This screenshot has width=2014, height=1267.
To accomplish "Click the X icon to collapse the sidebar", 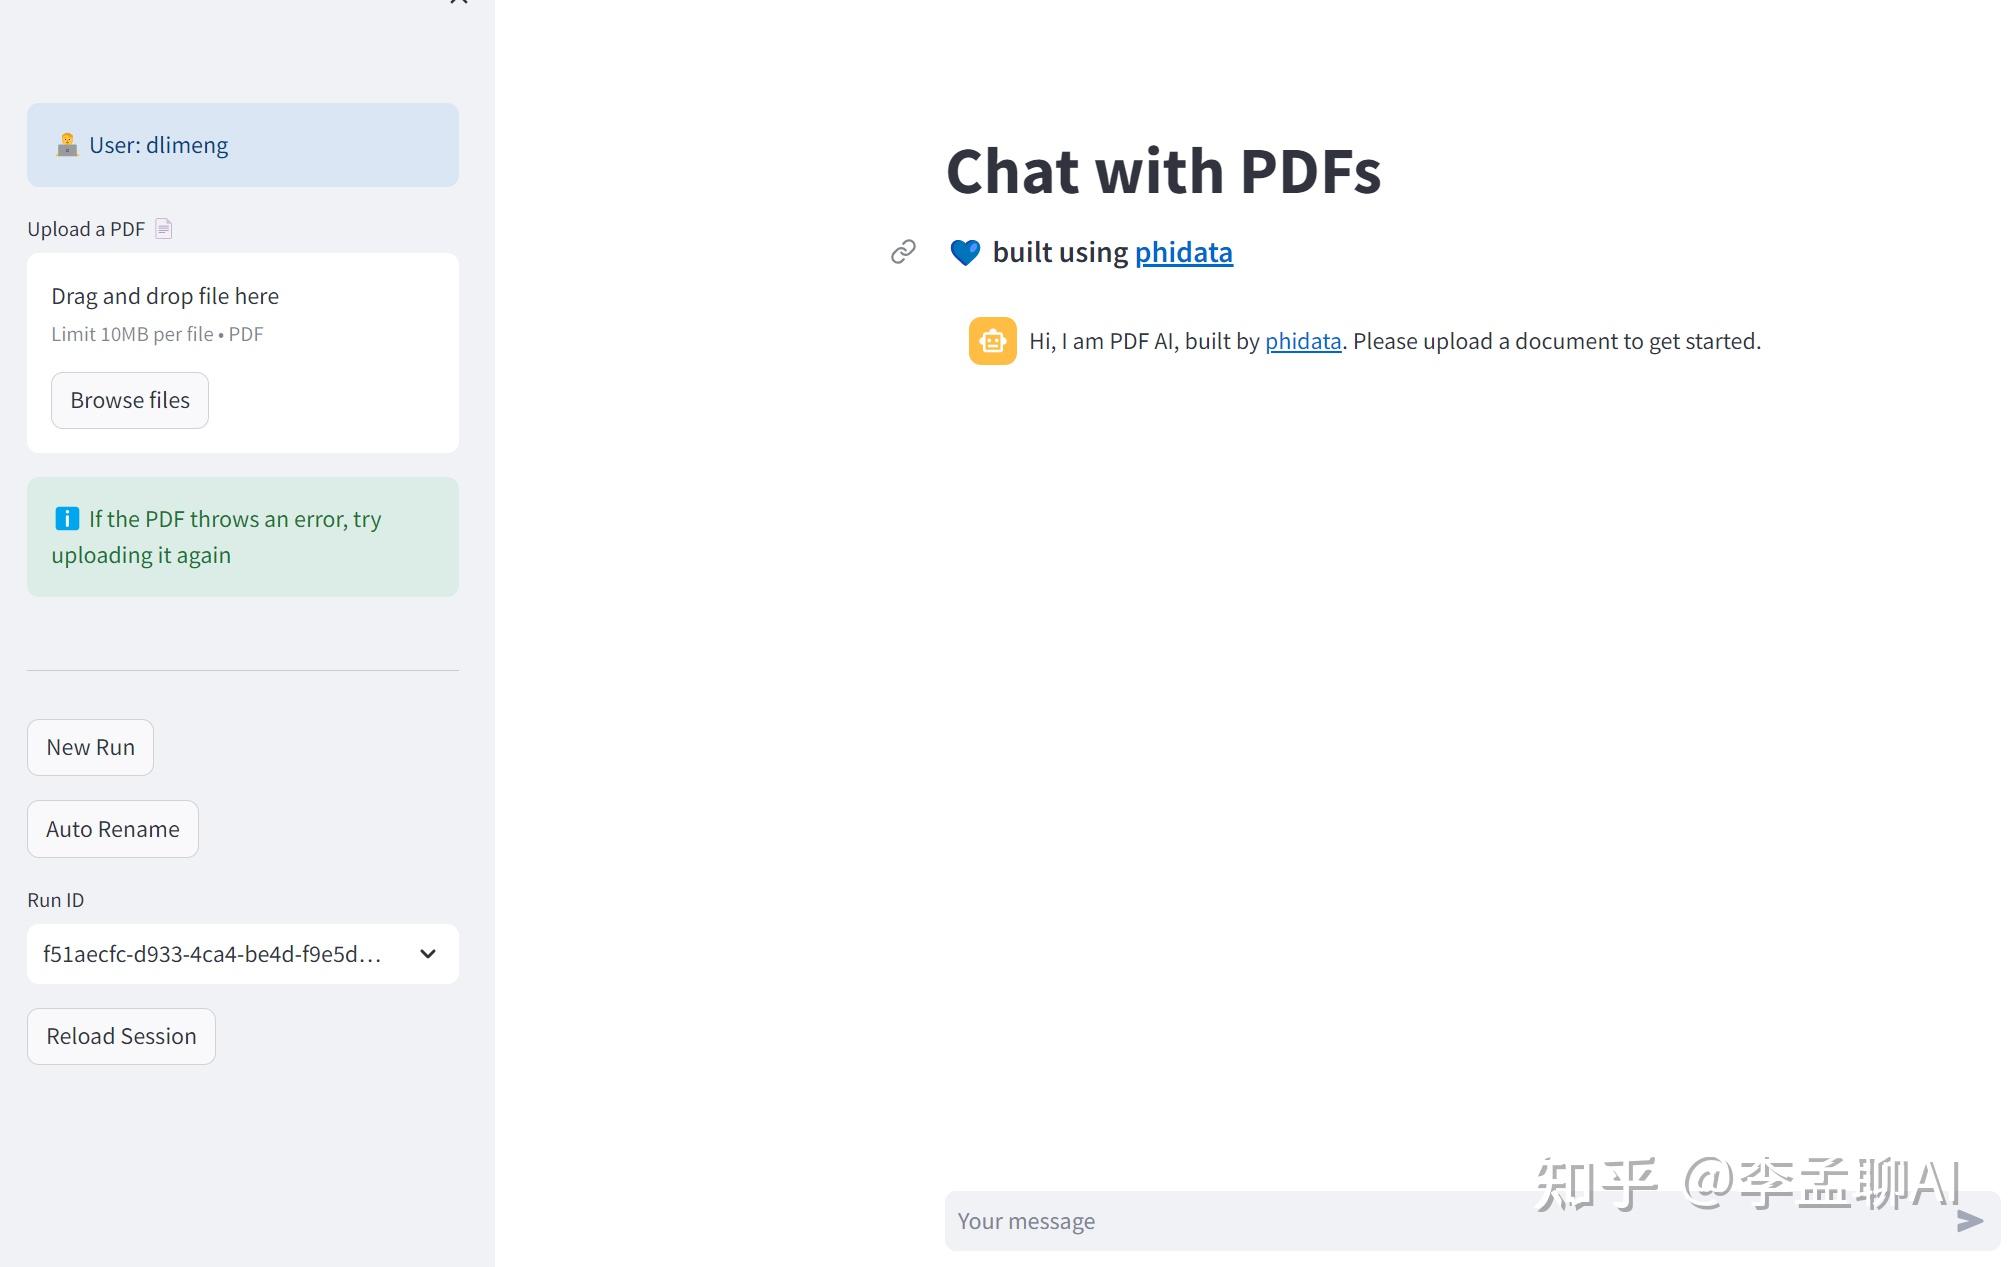I will tap(457, 5).
